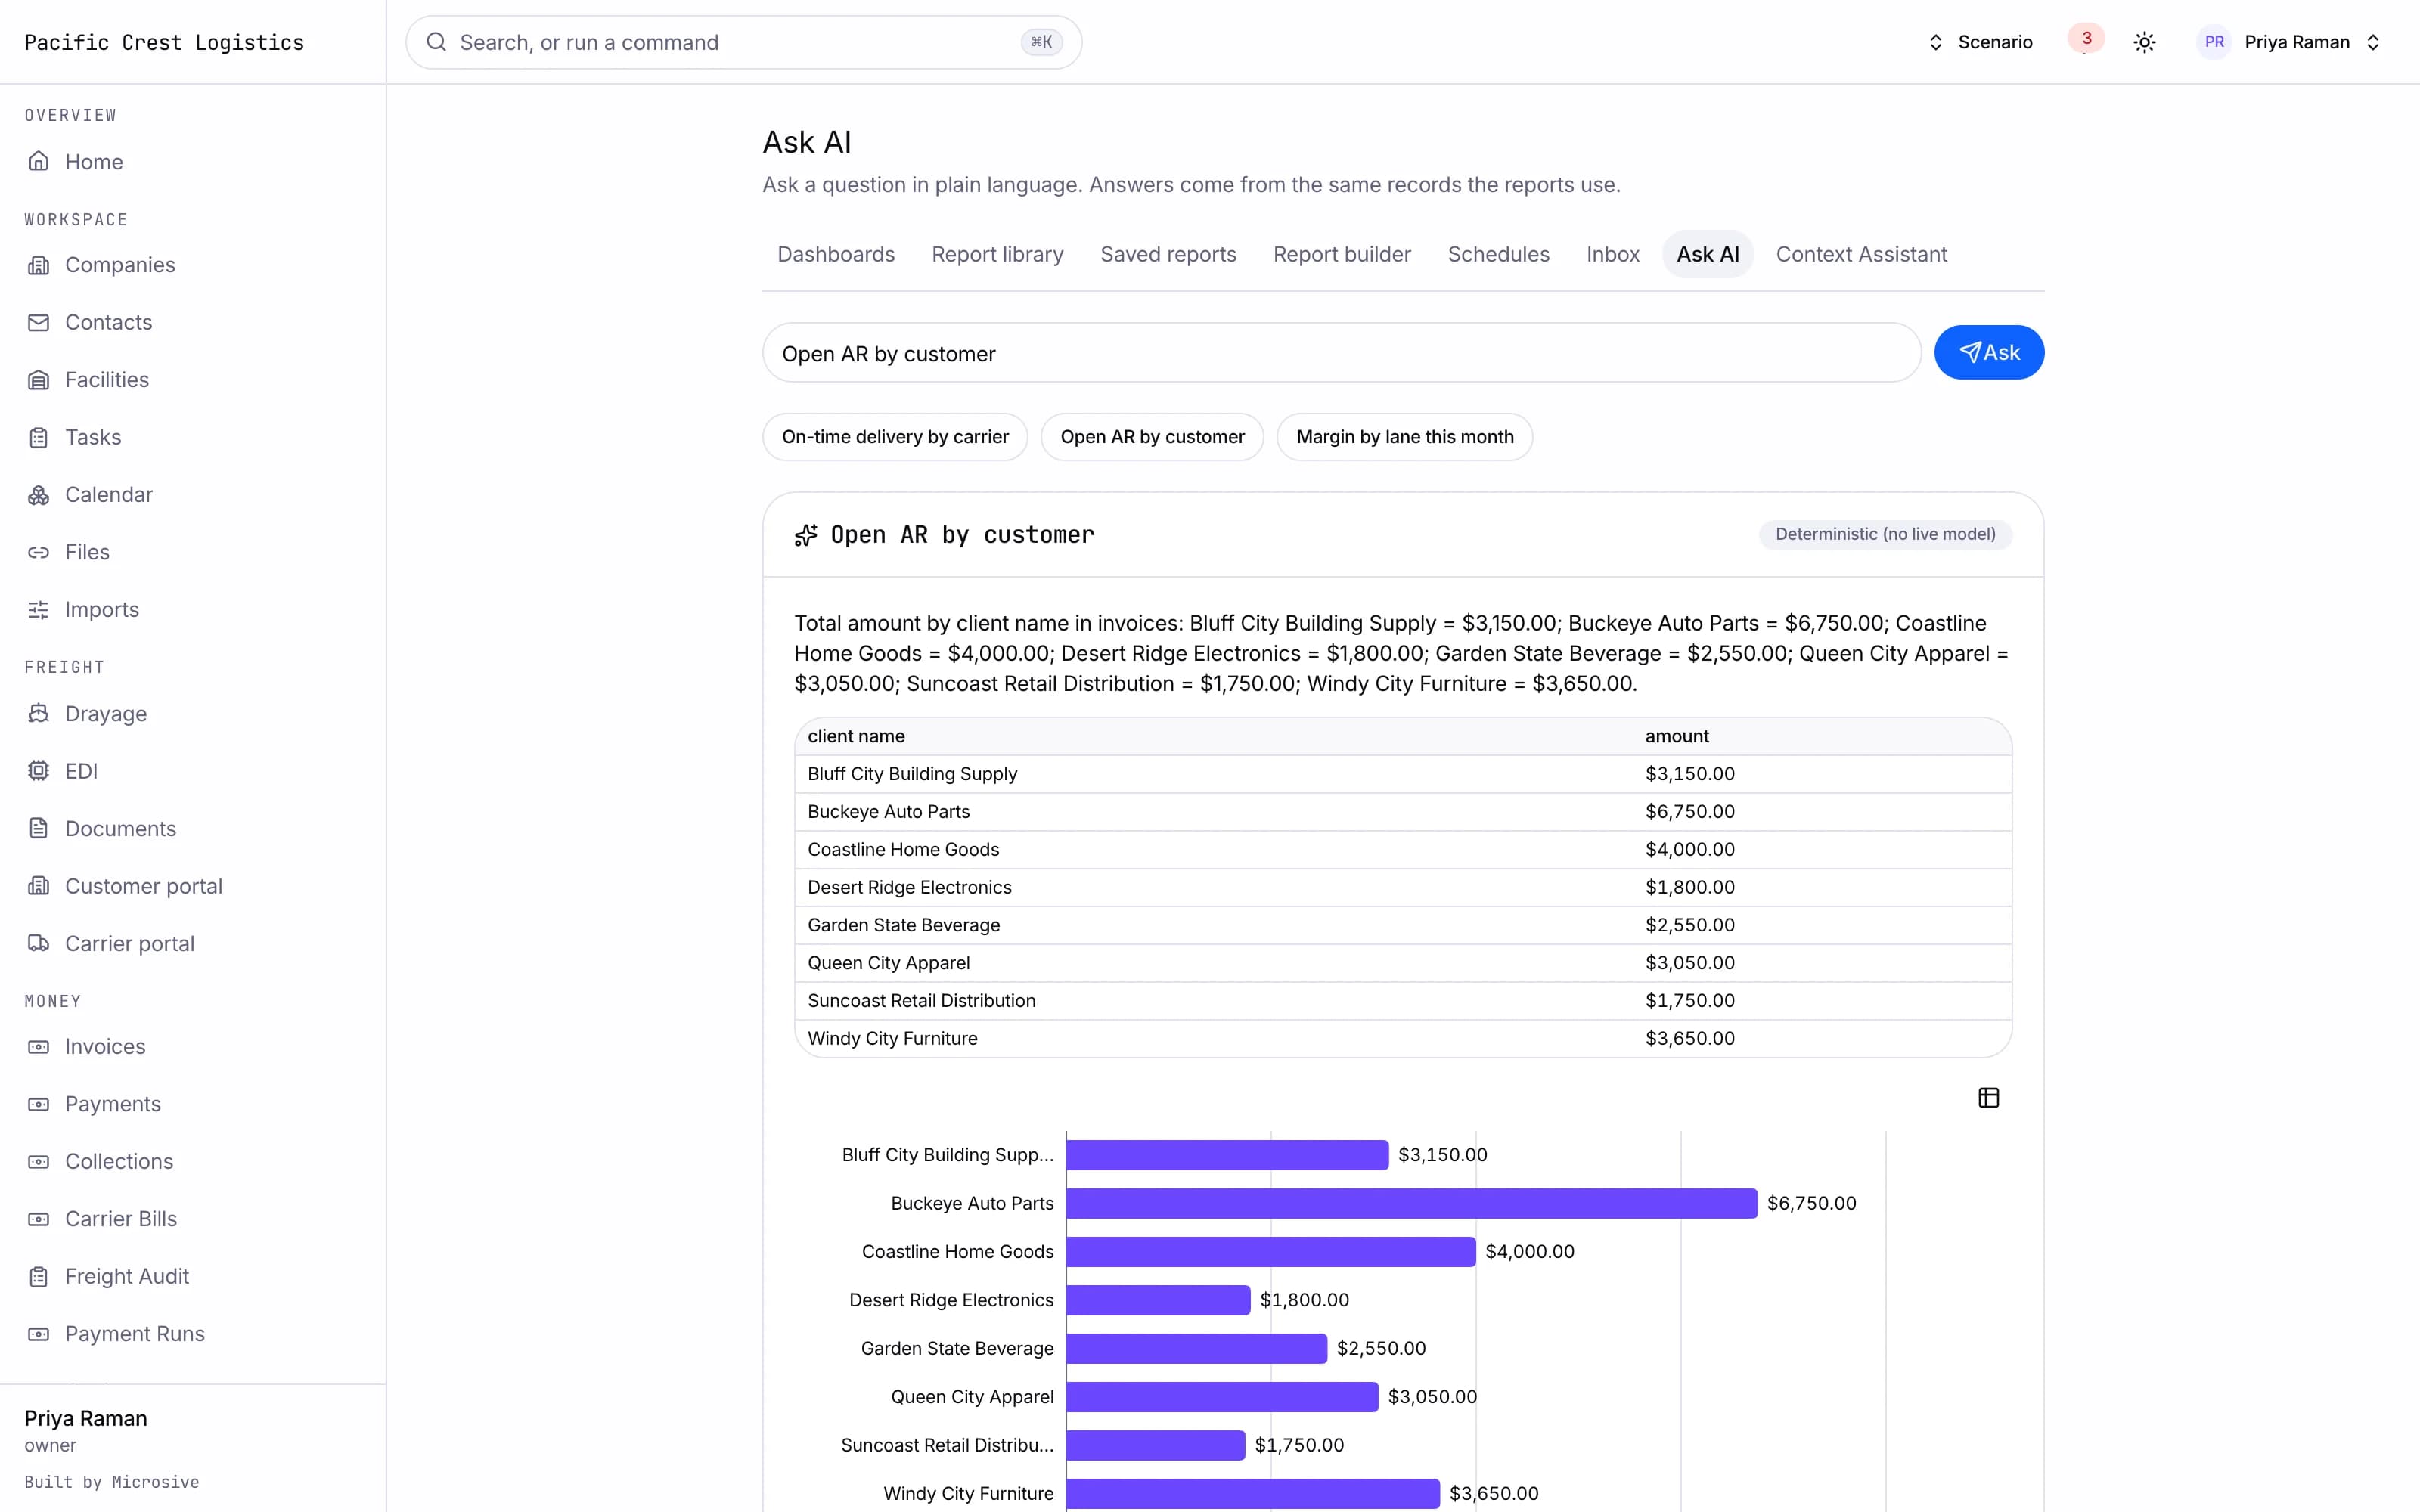The width and height of the screenshot is (2420, 1512).
Task: Open the Report builder tab
Action: pyautogui.click(x=1342, y=254)
